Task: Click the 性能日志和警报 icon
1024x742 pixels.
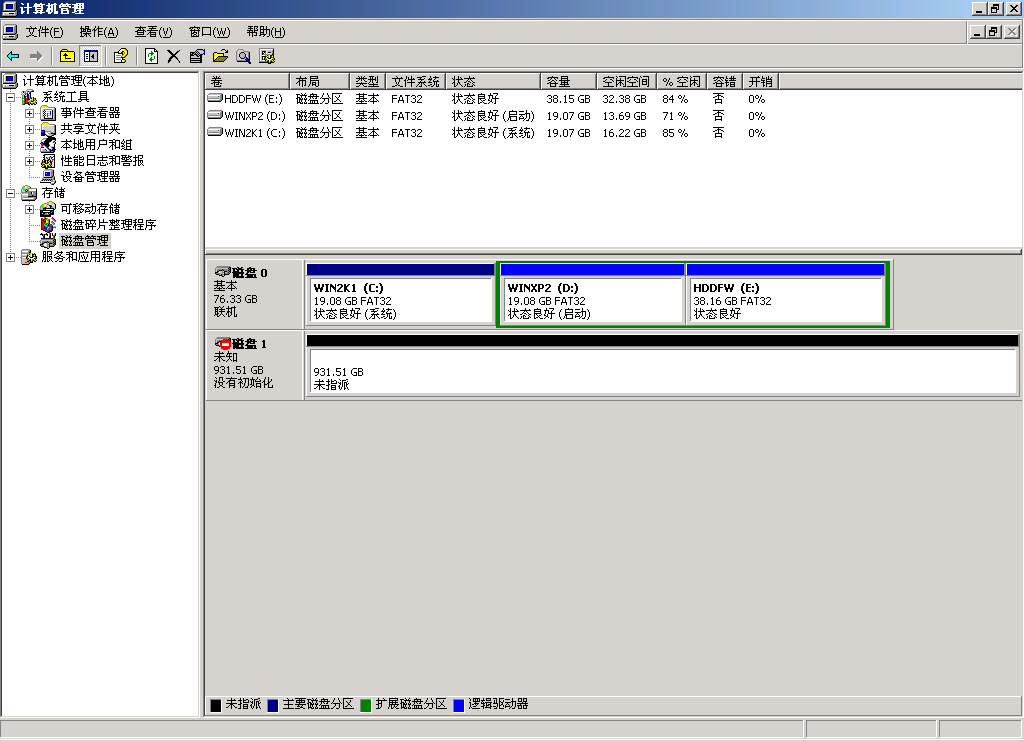Action: (48, 161)
